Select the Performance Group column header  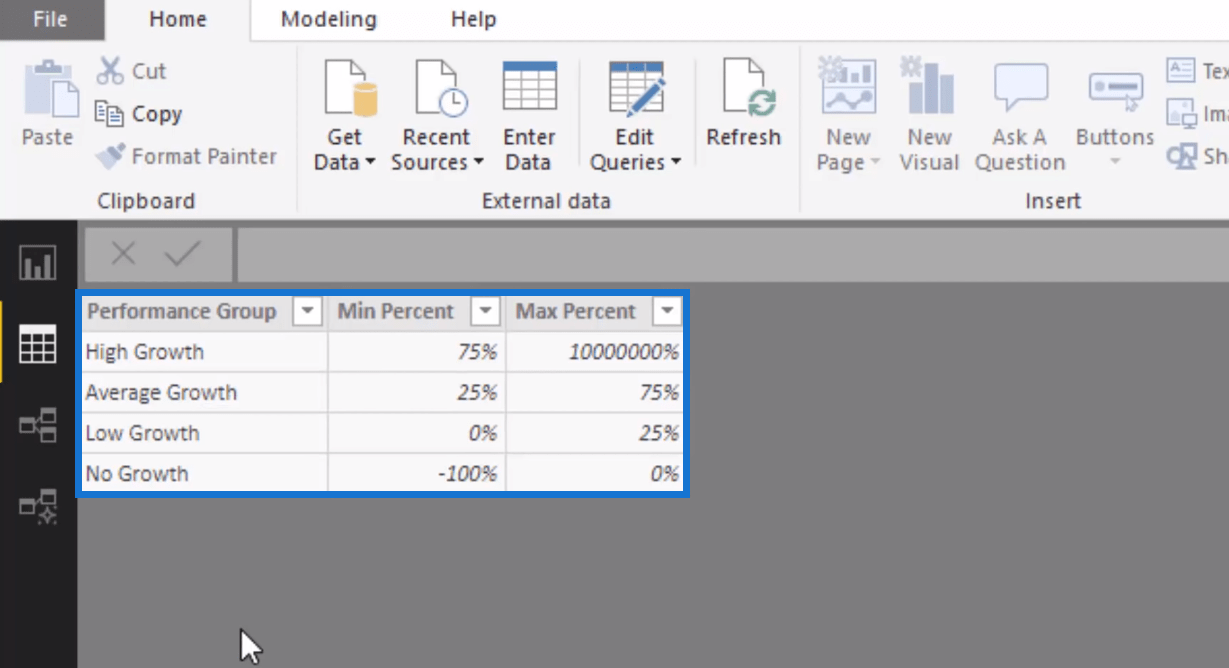[182, 312]
